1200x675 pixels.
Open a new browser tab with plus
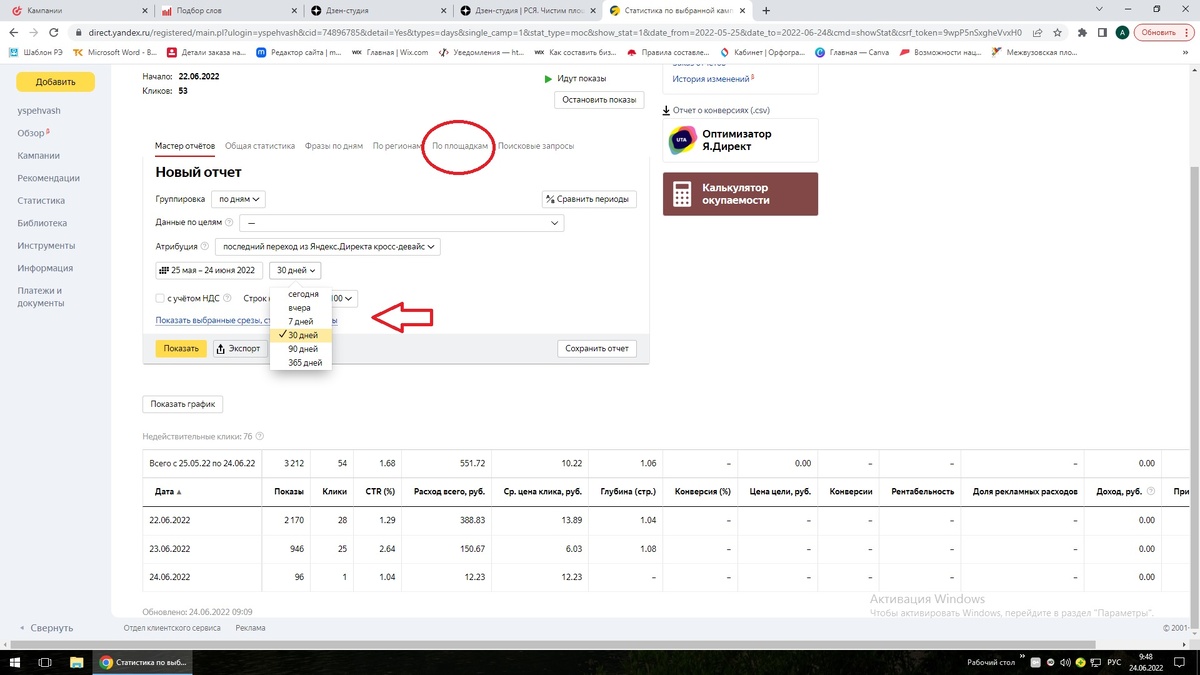(766, 10)
